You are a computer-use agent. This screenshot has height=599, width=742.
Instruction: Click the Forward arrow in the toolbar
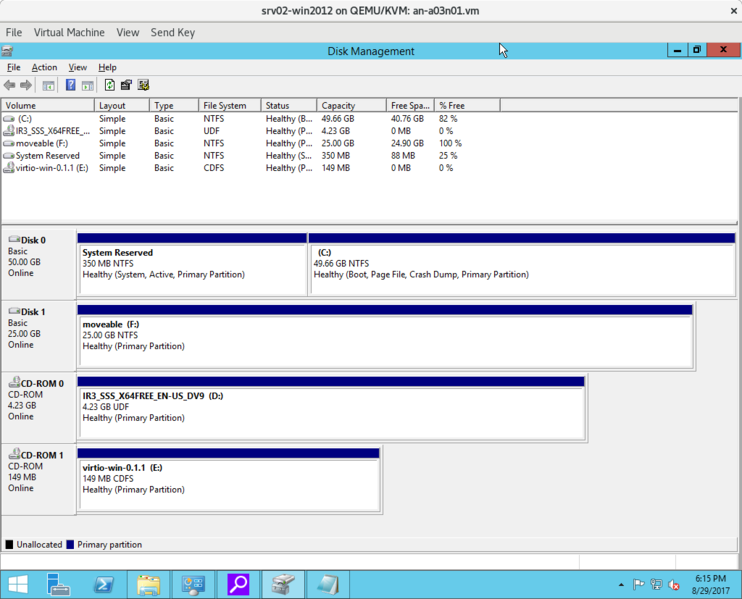[x=26, y=85]
